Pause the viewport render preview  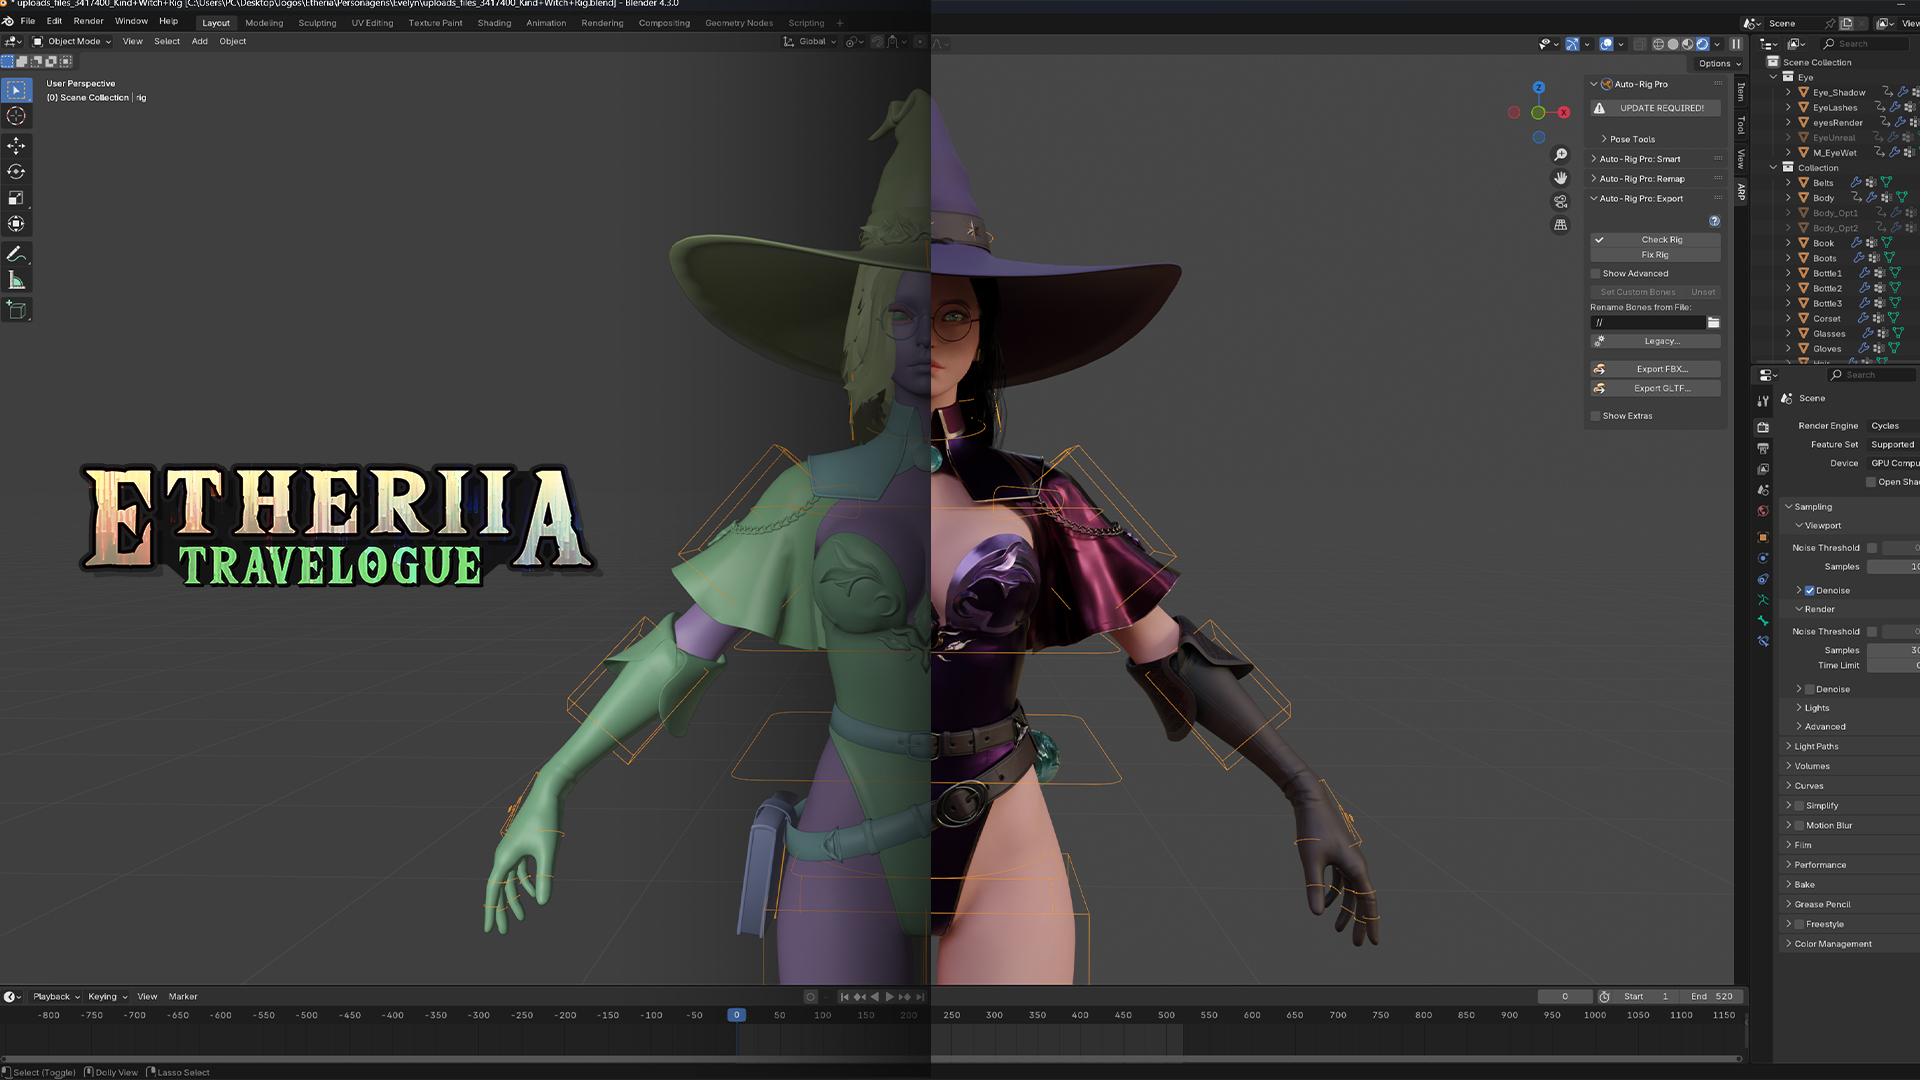click(1736, 44)
